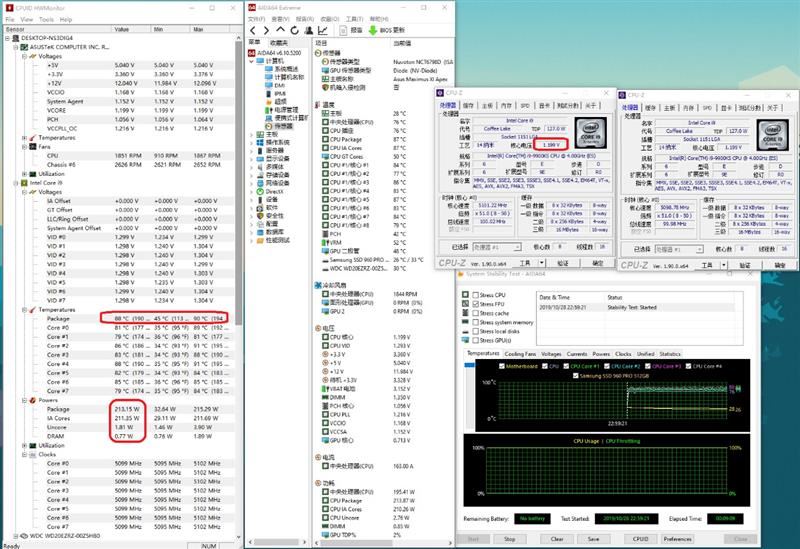Collapse the Voltages node under ASUSTeK in HWMonitor
Image resolution: width=800 pixels, height=549 pixels.
coord(24,56)
